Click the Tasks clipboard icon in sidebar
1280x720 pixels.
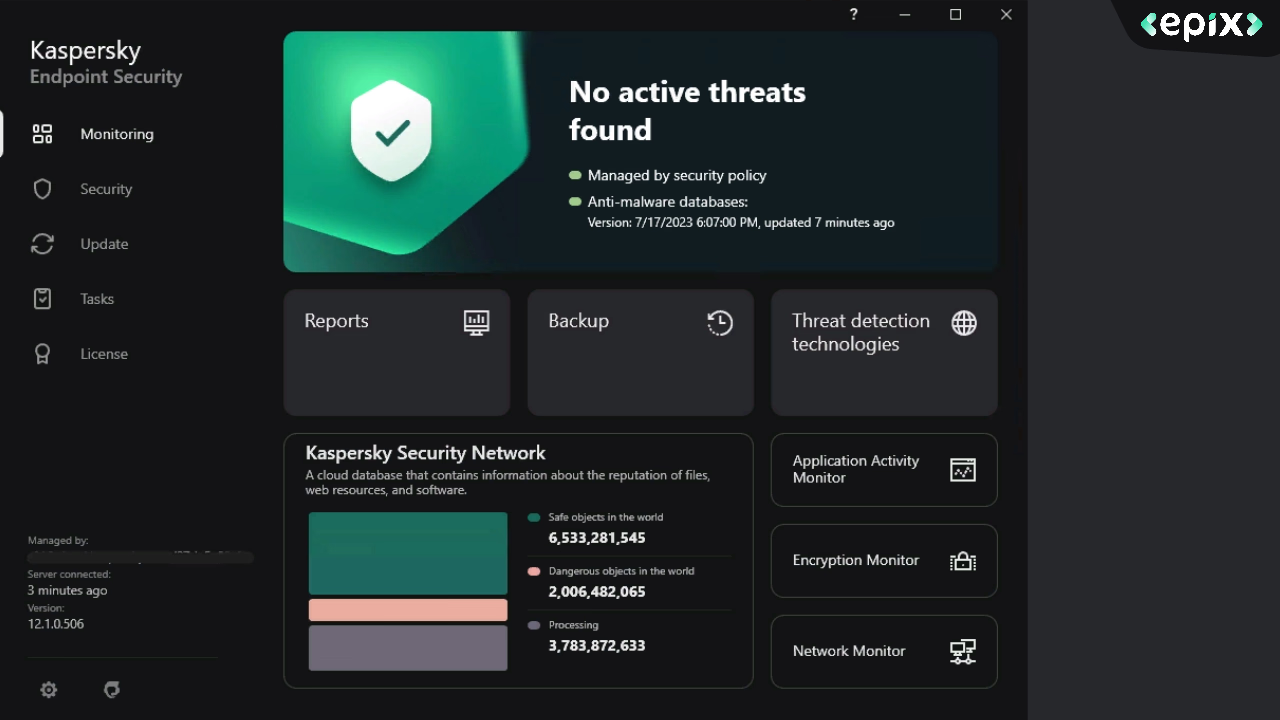coord(42,299)
